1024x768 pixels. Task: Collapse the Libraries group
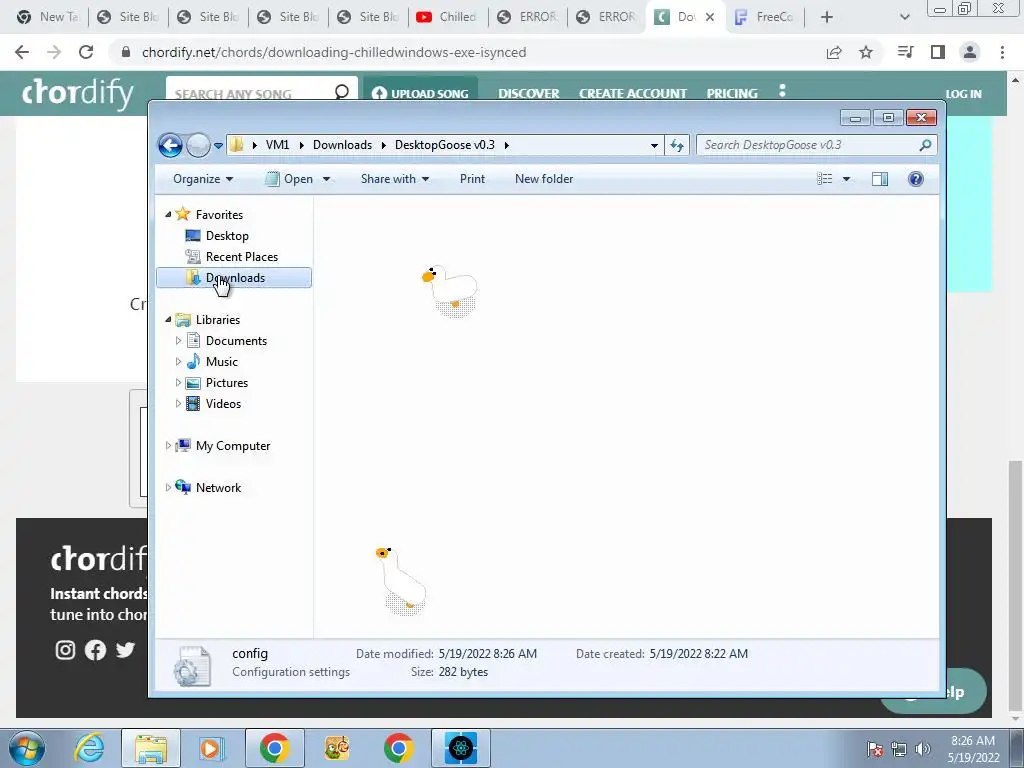(168, 319)
